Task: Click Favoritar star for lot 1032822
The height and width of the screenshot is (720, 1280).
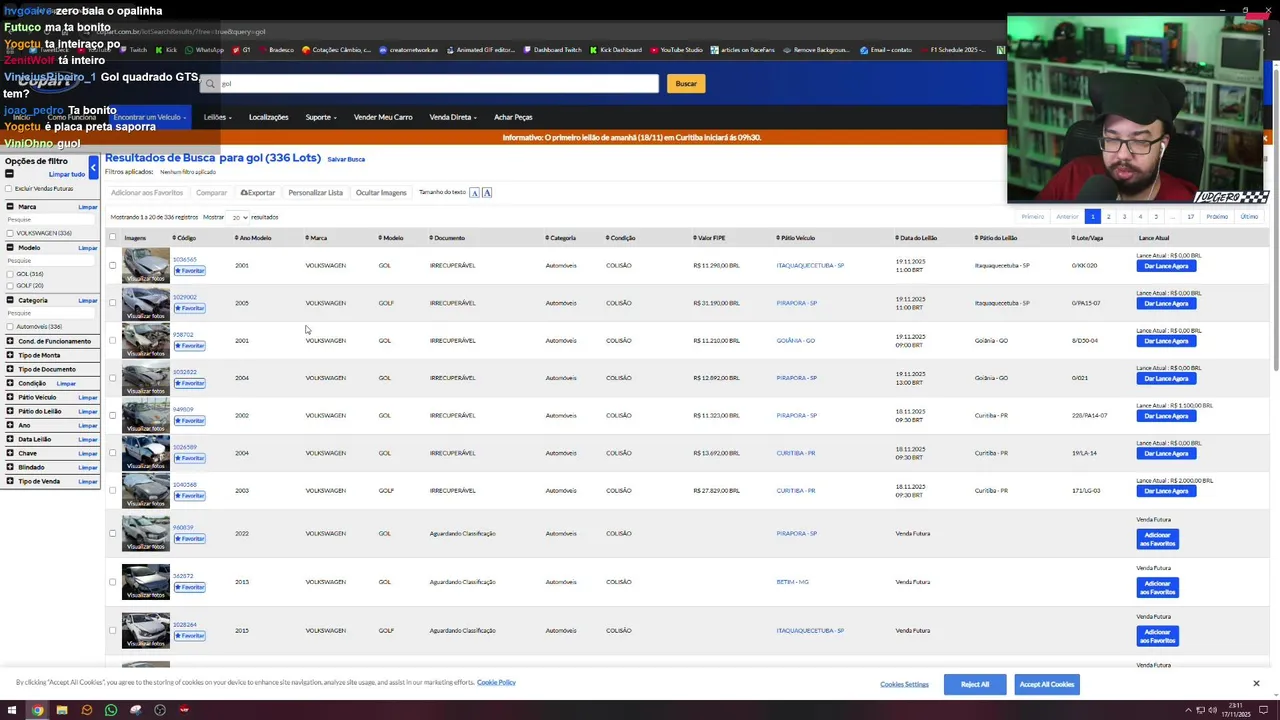Action: coord(190,383)
